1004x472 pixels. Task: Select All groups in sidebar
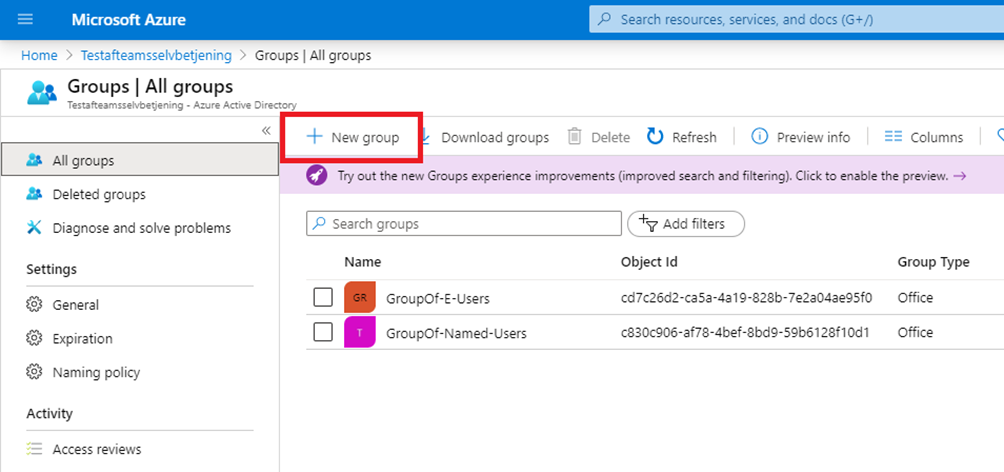[x=140, y=161]
